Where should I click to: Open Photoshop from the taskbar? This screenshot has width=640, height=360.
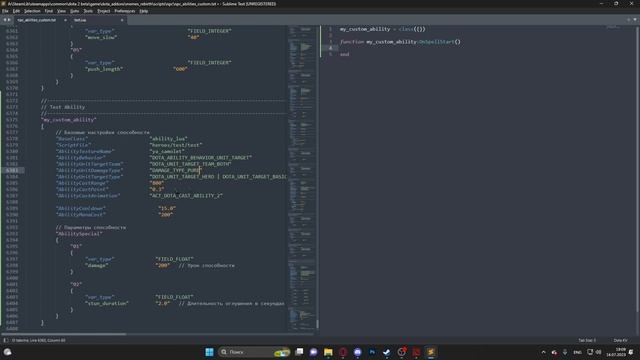click(372, 352)
